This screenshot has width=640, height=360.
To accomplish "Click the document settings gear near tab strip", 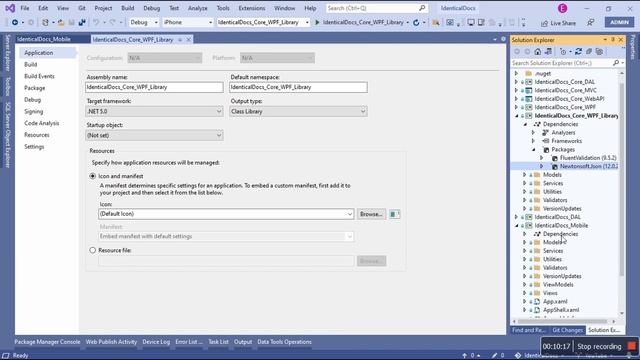I will click(x=503, y=39).
